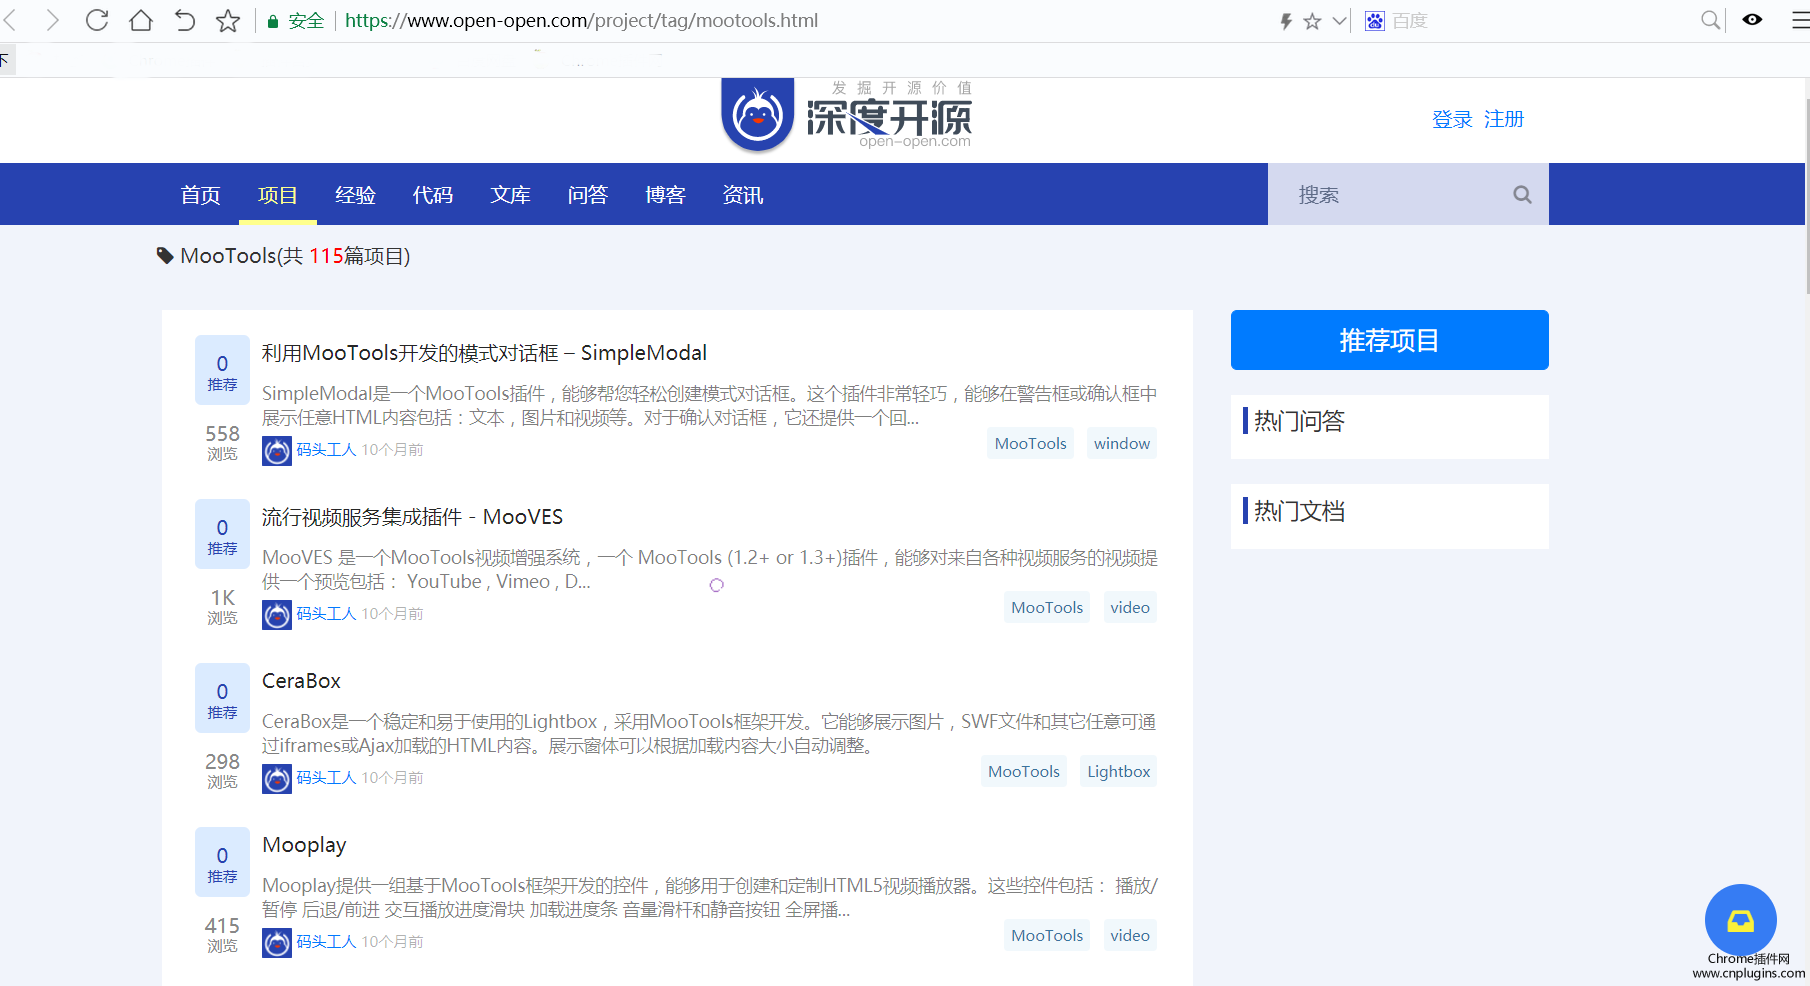Image resolution: width=1810 pixels, height=986 pixels.
Task: Click 码头工人 author link under MooVES
Action: coord(326,614)
